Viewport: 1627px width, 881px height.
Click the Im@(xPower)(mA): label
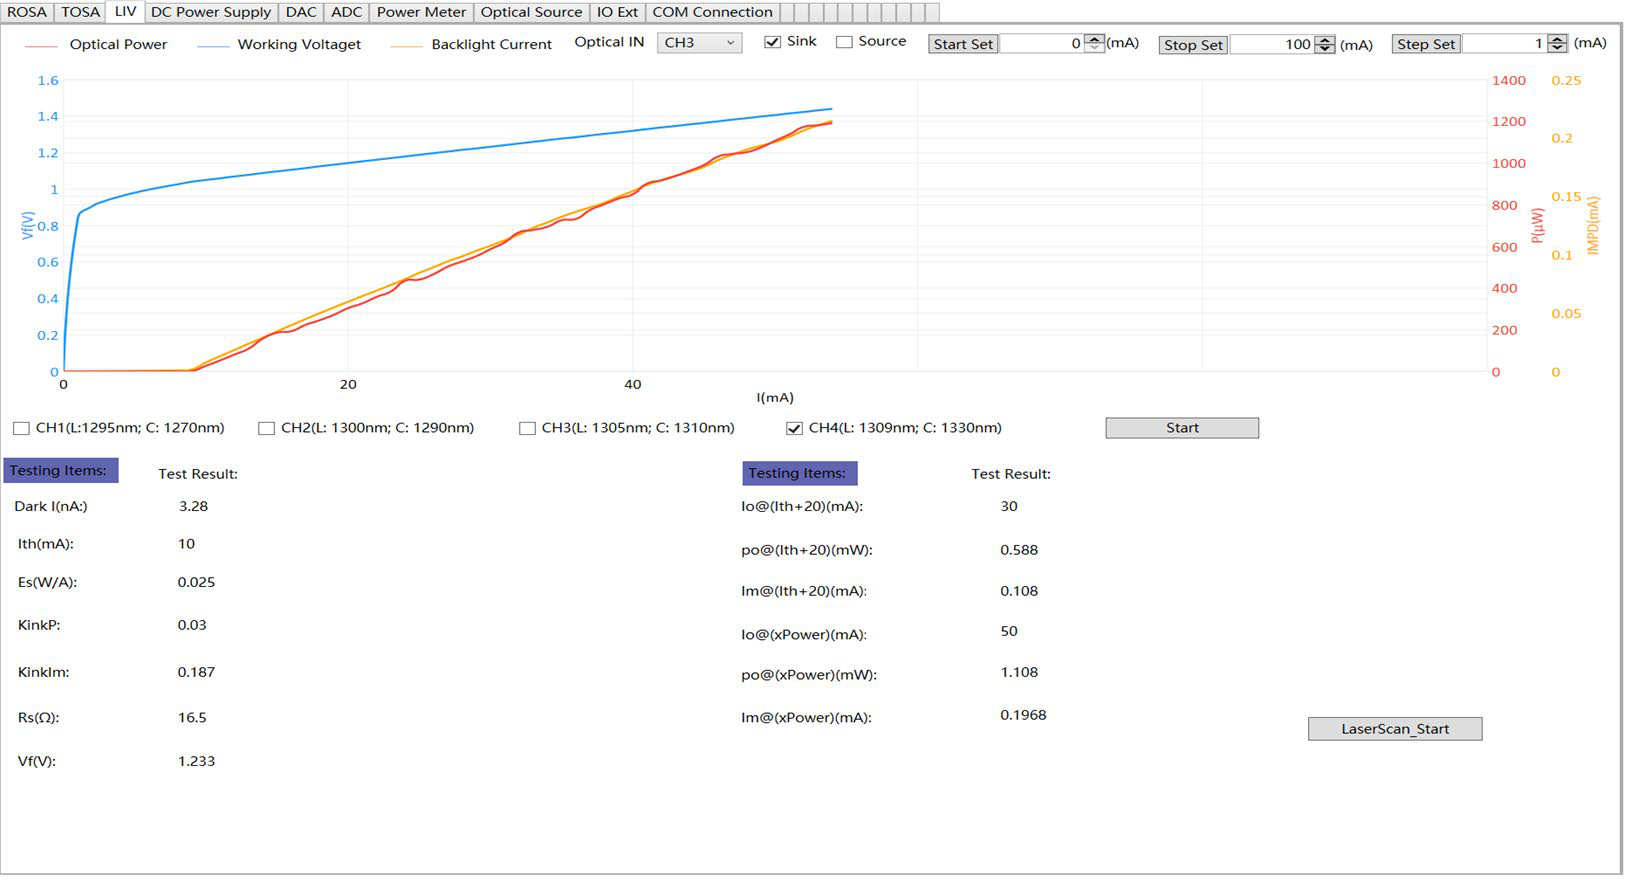point(806,717)
